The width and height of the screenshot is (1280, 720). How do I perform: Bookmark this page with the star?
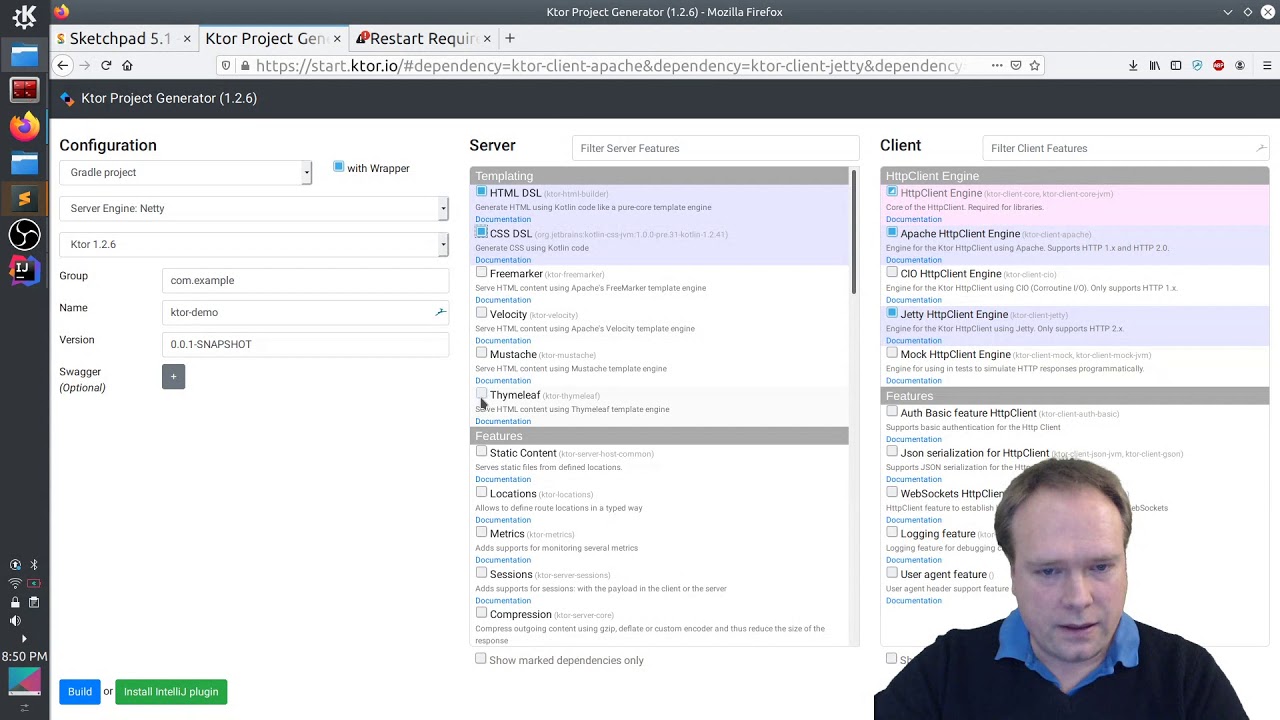click(1035, 66)
